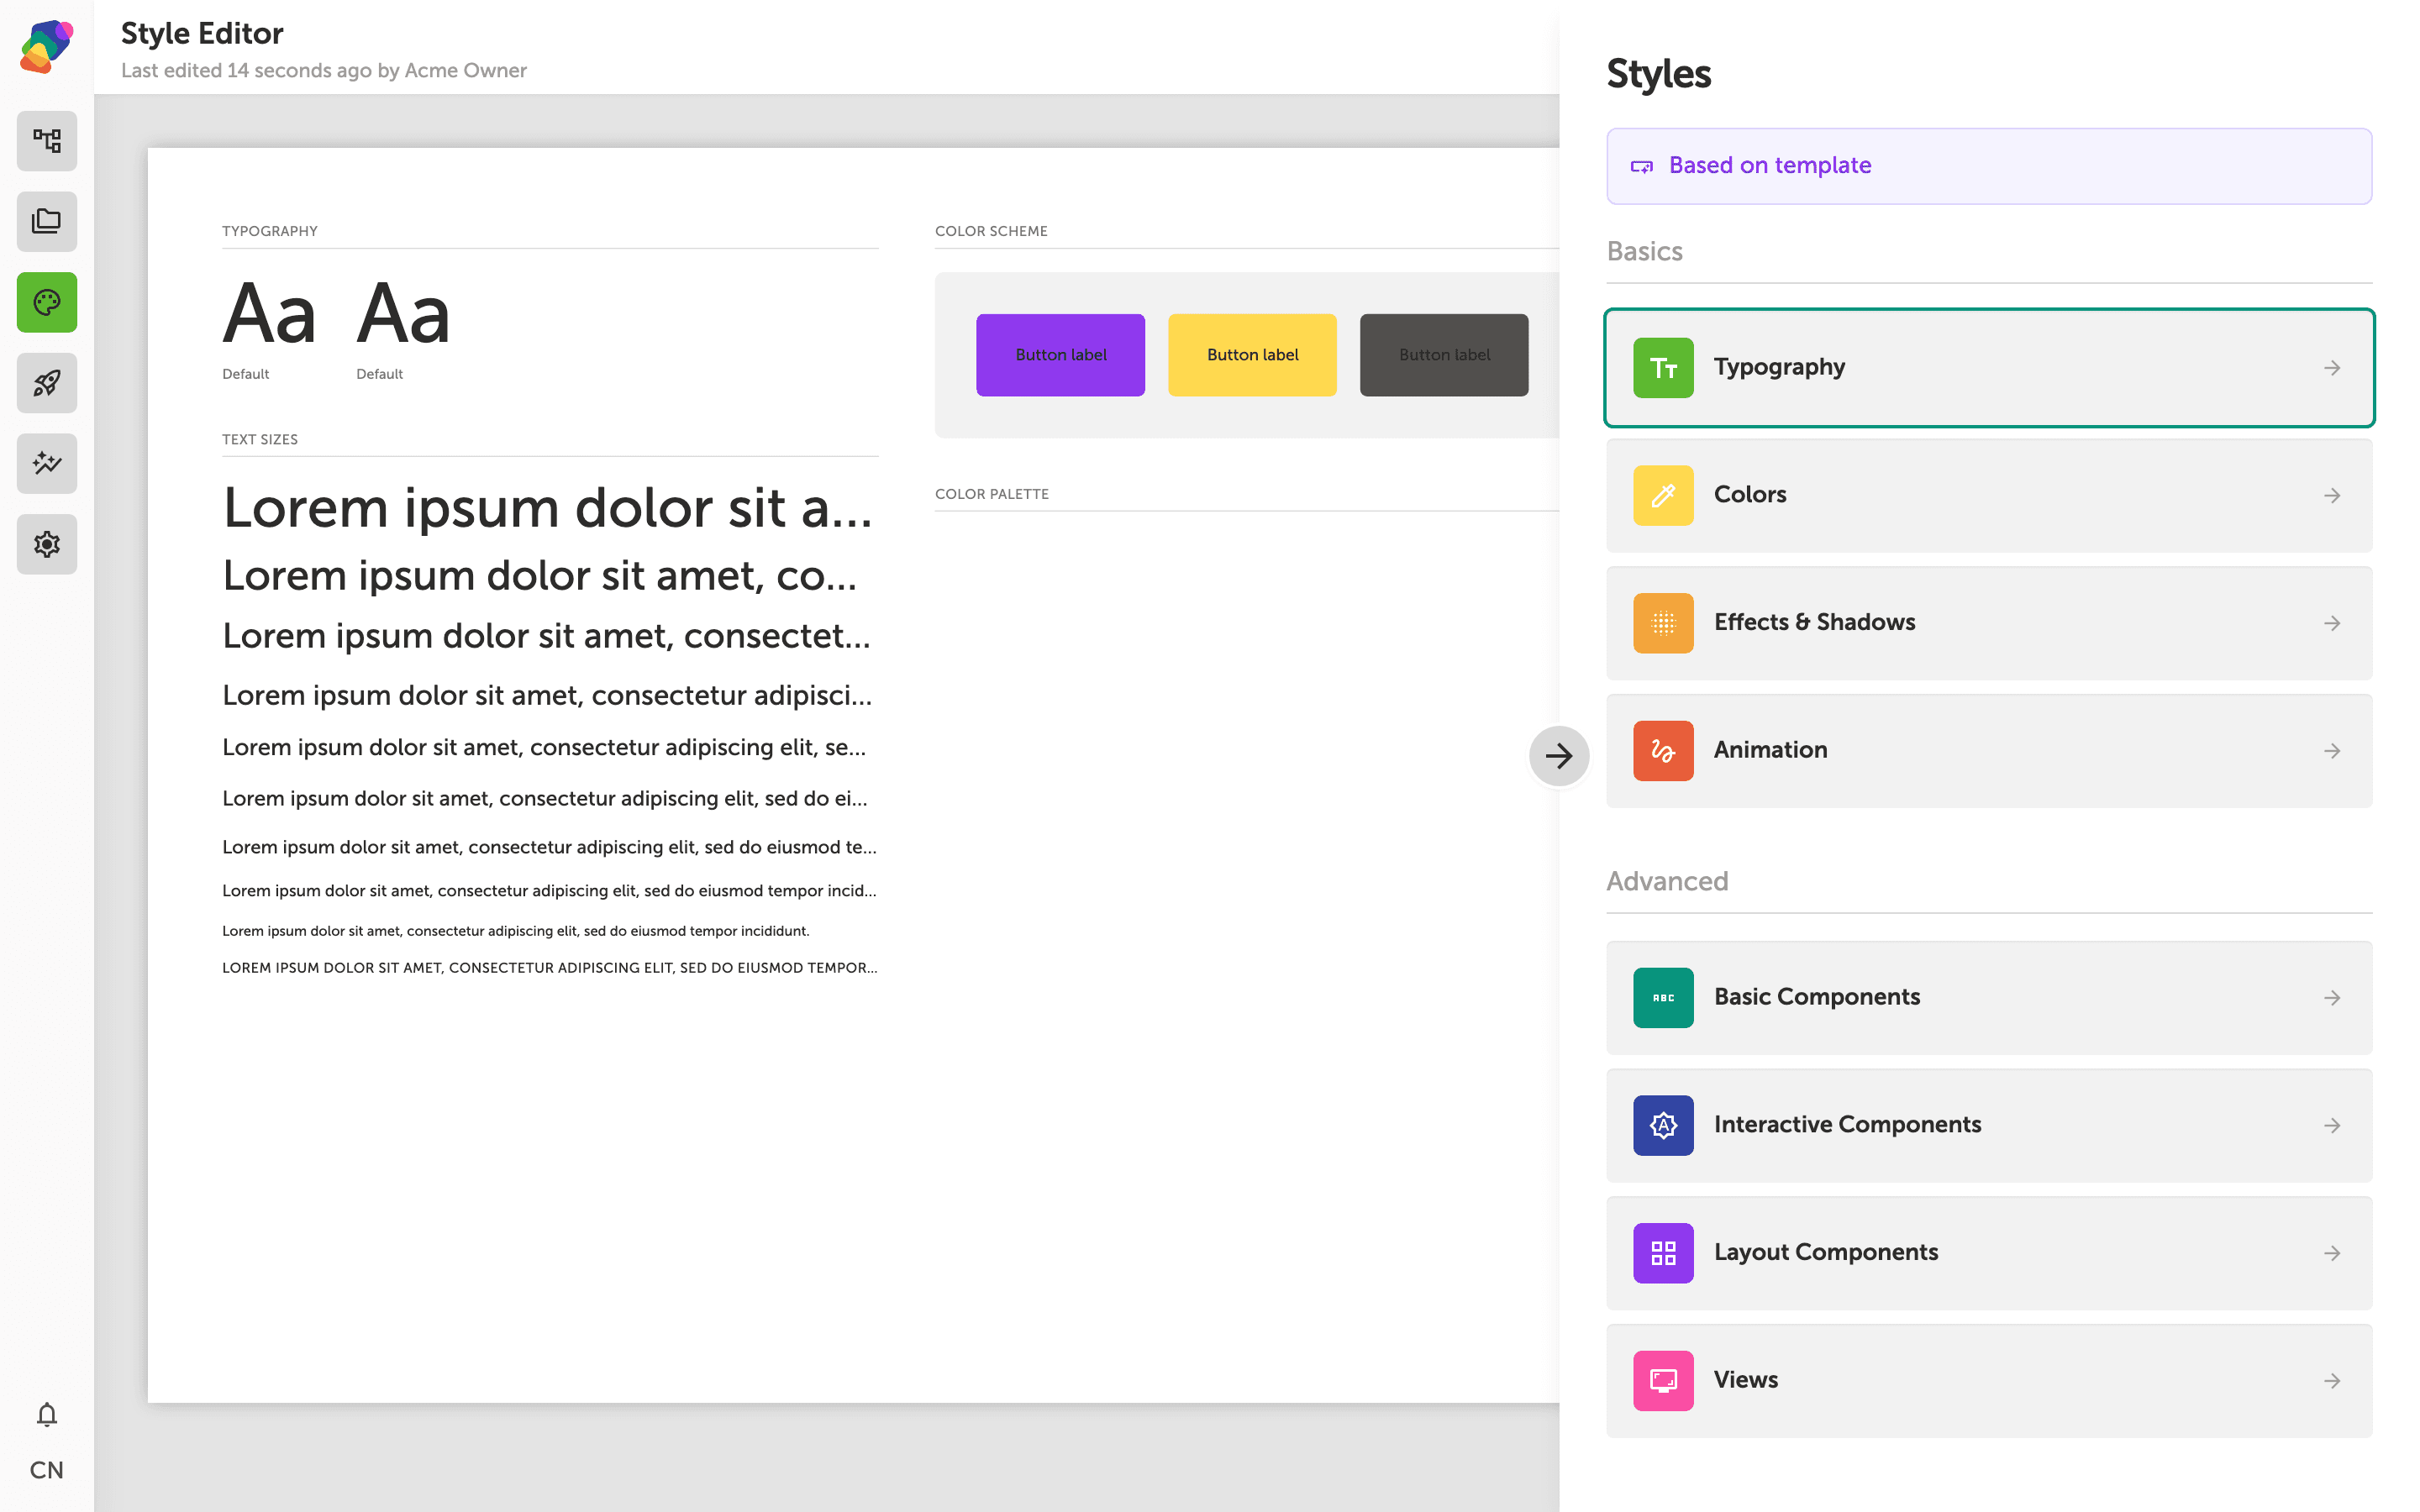Open notifications bell
Image resolution: width=2420 pixels, height=1512 pixels.
[x=47, y=1414]
